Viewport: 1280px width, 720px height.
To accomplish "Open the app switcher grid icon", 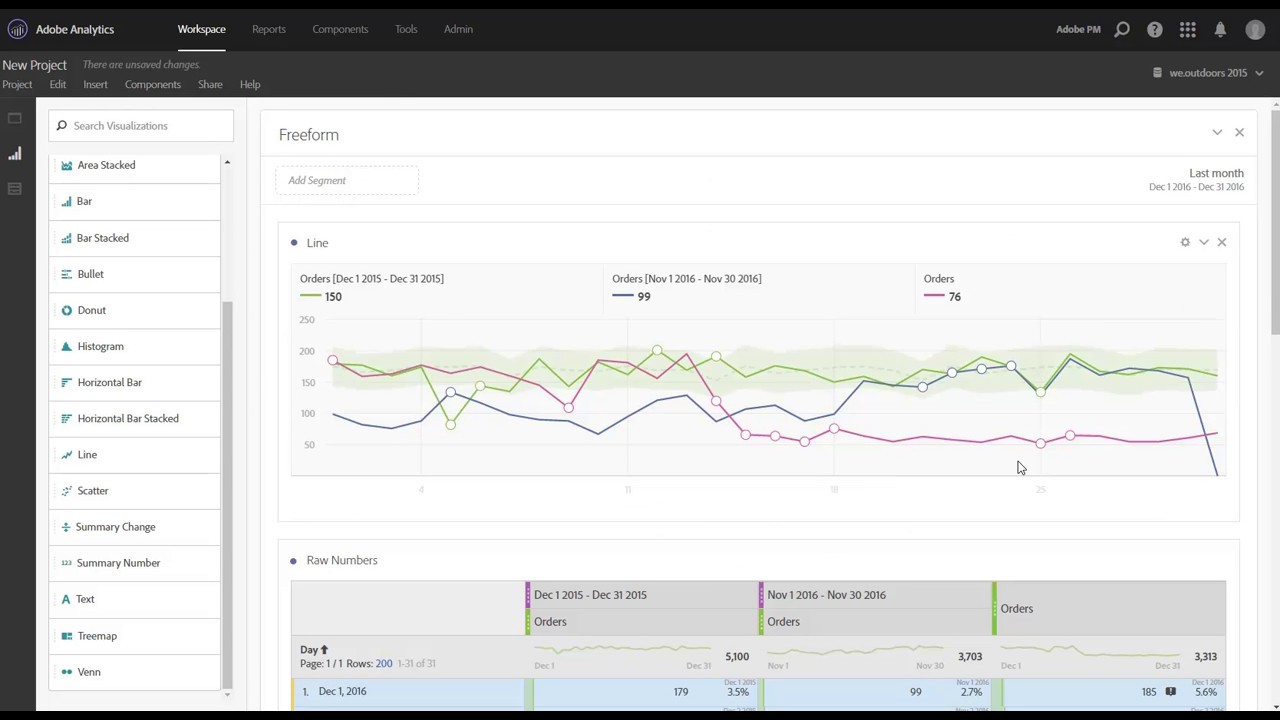I will 1188,30.
